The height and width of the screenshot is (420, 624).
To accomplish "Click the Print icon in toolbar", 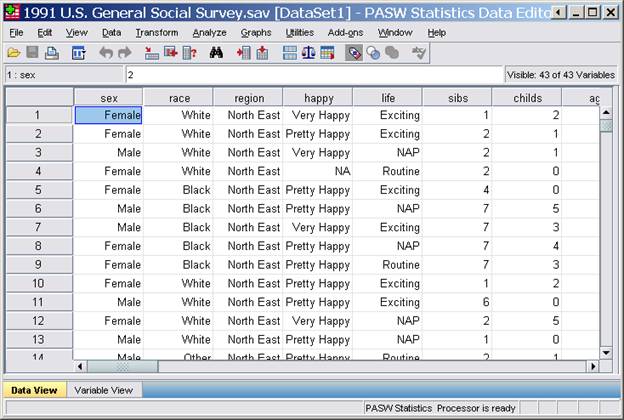I will click(x=52, y=53).
